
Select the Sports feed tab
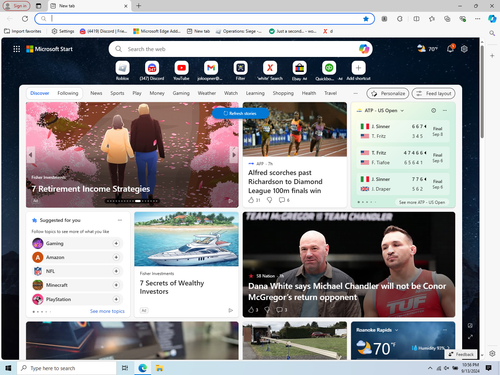[117, 93]
